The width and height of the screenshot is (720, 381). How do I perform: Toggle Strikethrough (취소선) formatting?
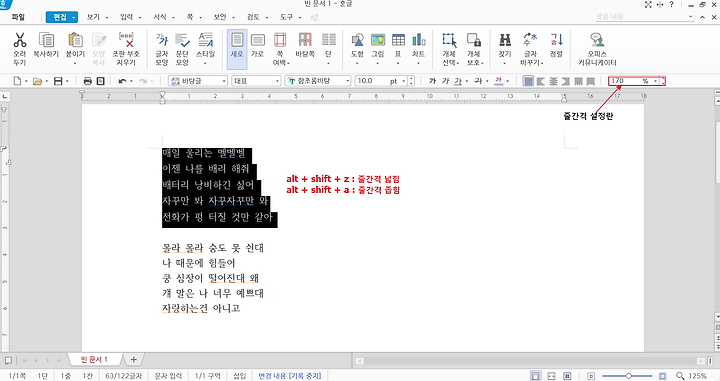(x=478, y=81)
